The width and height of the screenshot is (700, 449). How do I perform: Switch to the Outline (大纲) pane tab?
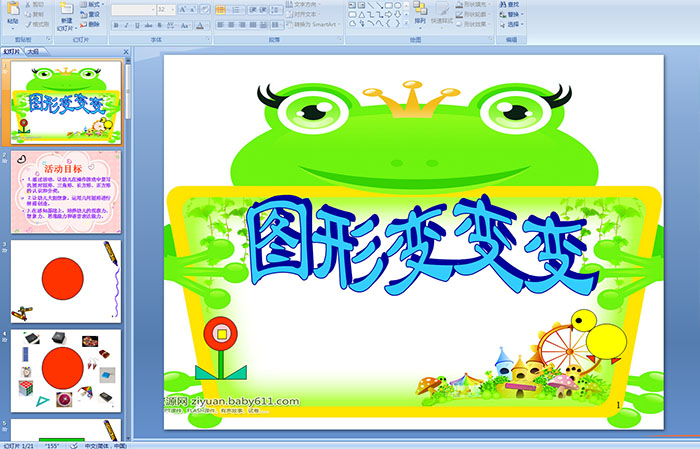33,52
